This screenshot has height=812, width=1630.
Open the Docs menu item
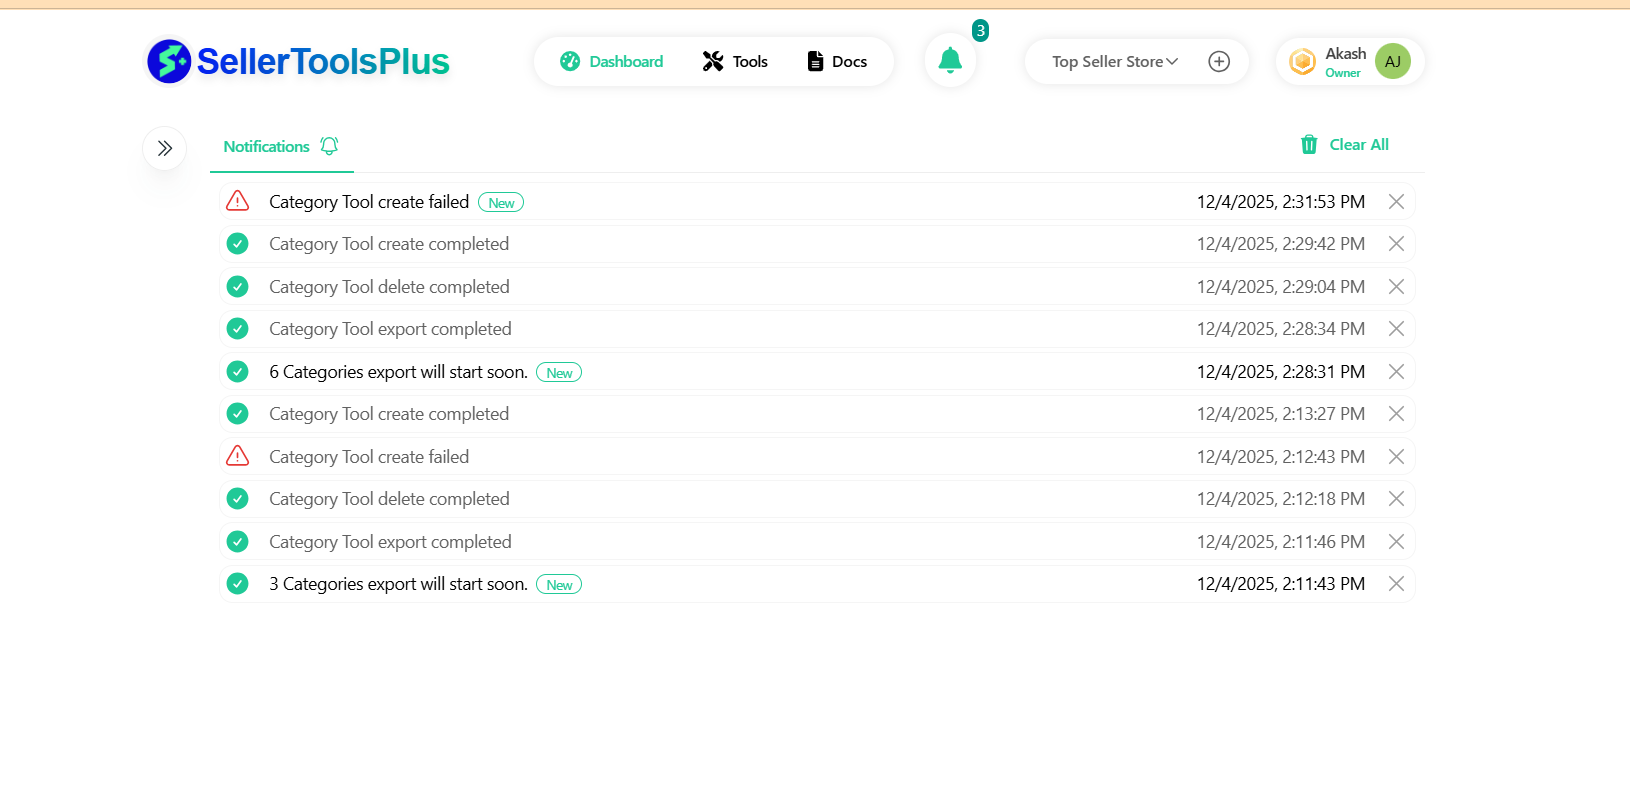click(x=837, y=61)
